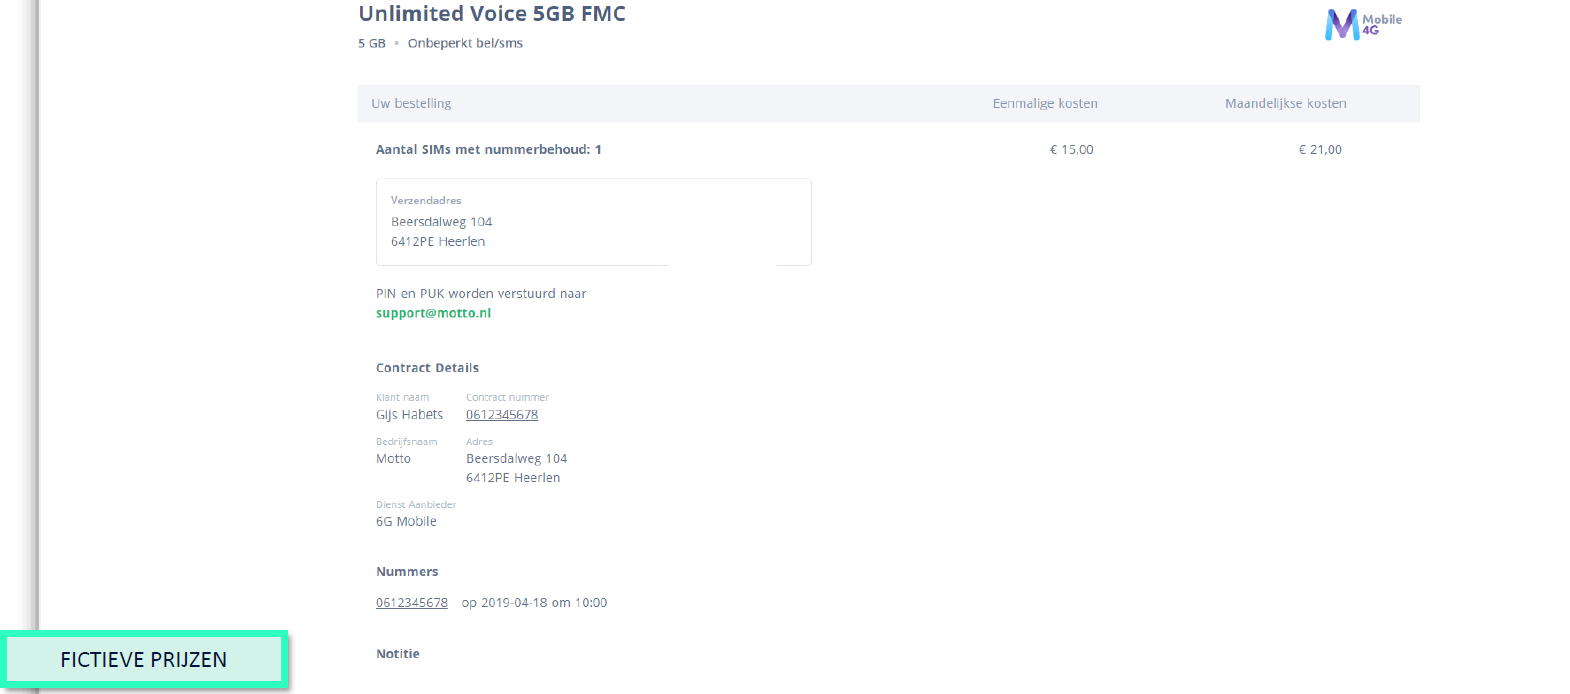1570x694 pixels.
Task: Click the Uw bestelling column header
Action: (411, 103)
